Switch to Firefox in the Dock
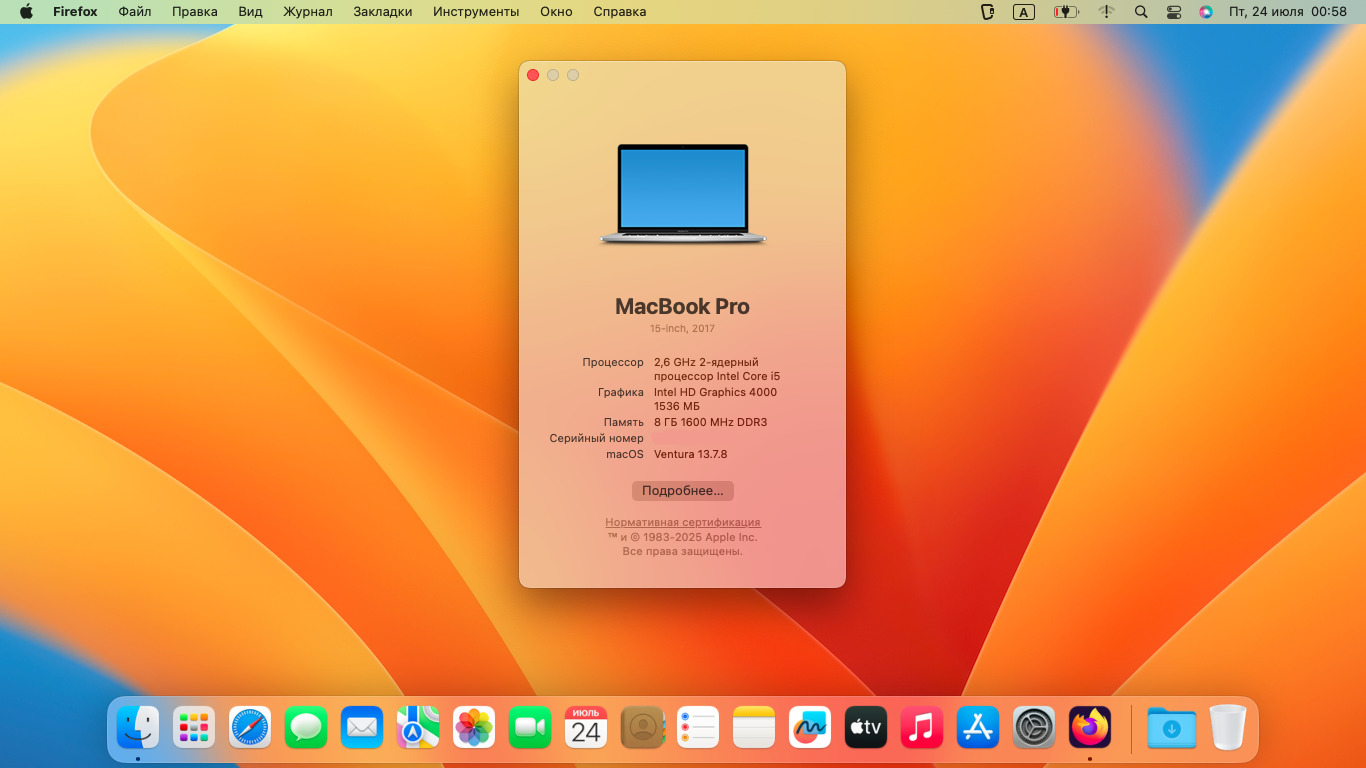This screenshot has width=1366, height=768. 1090,727
